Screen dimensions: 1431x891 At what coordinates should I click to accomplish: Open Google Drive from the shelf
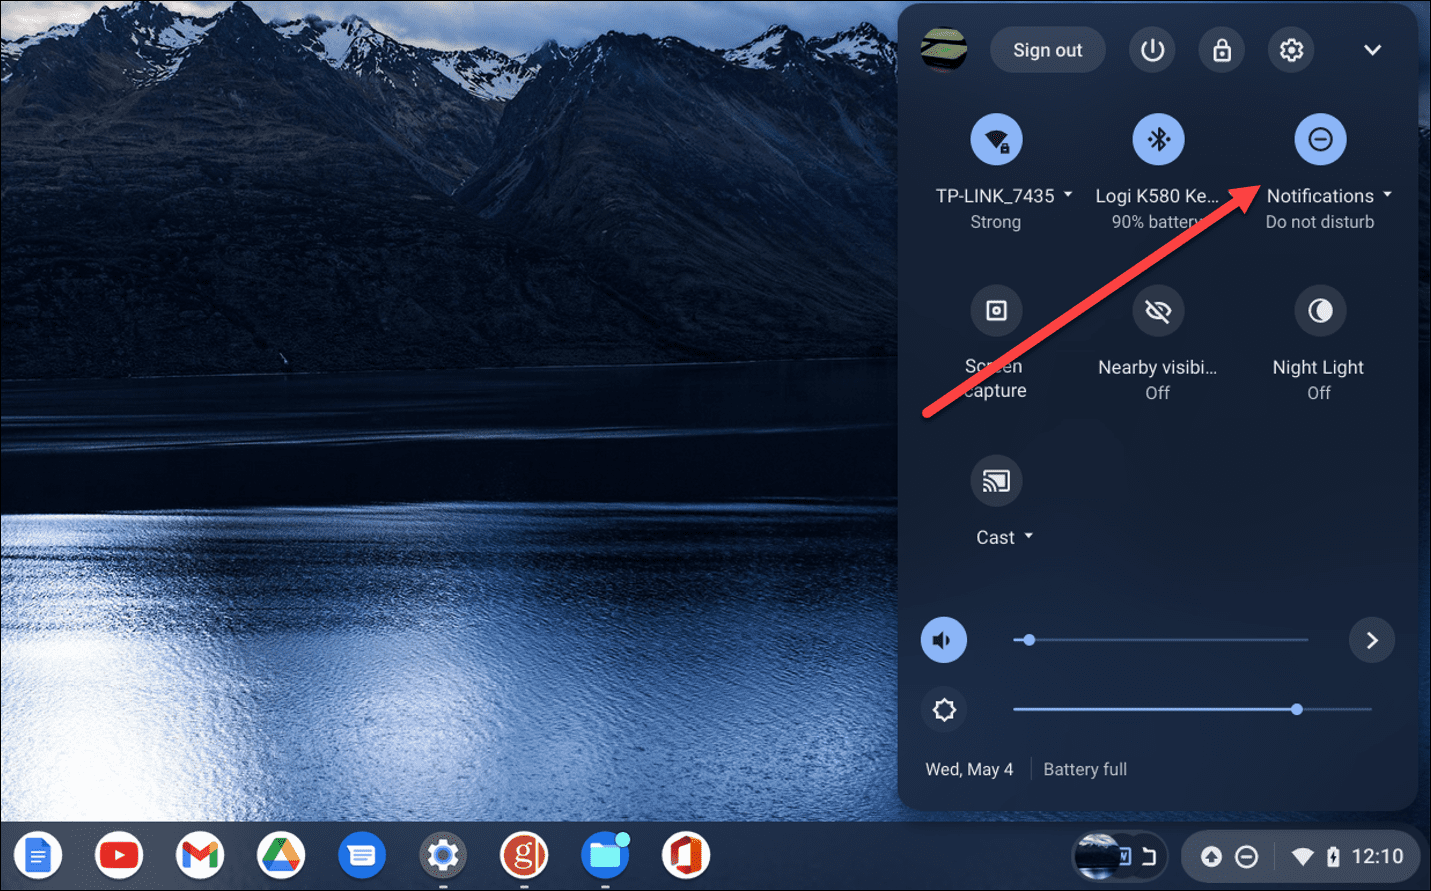[281, 856]
